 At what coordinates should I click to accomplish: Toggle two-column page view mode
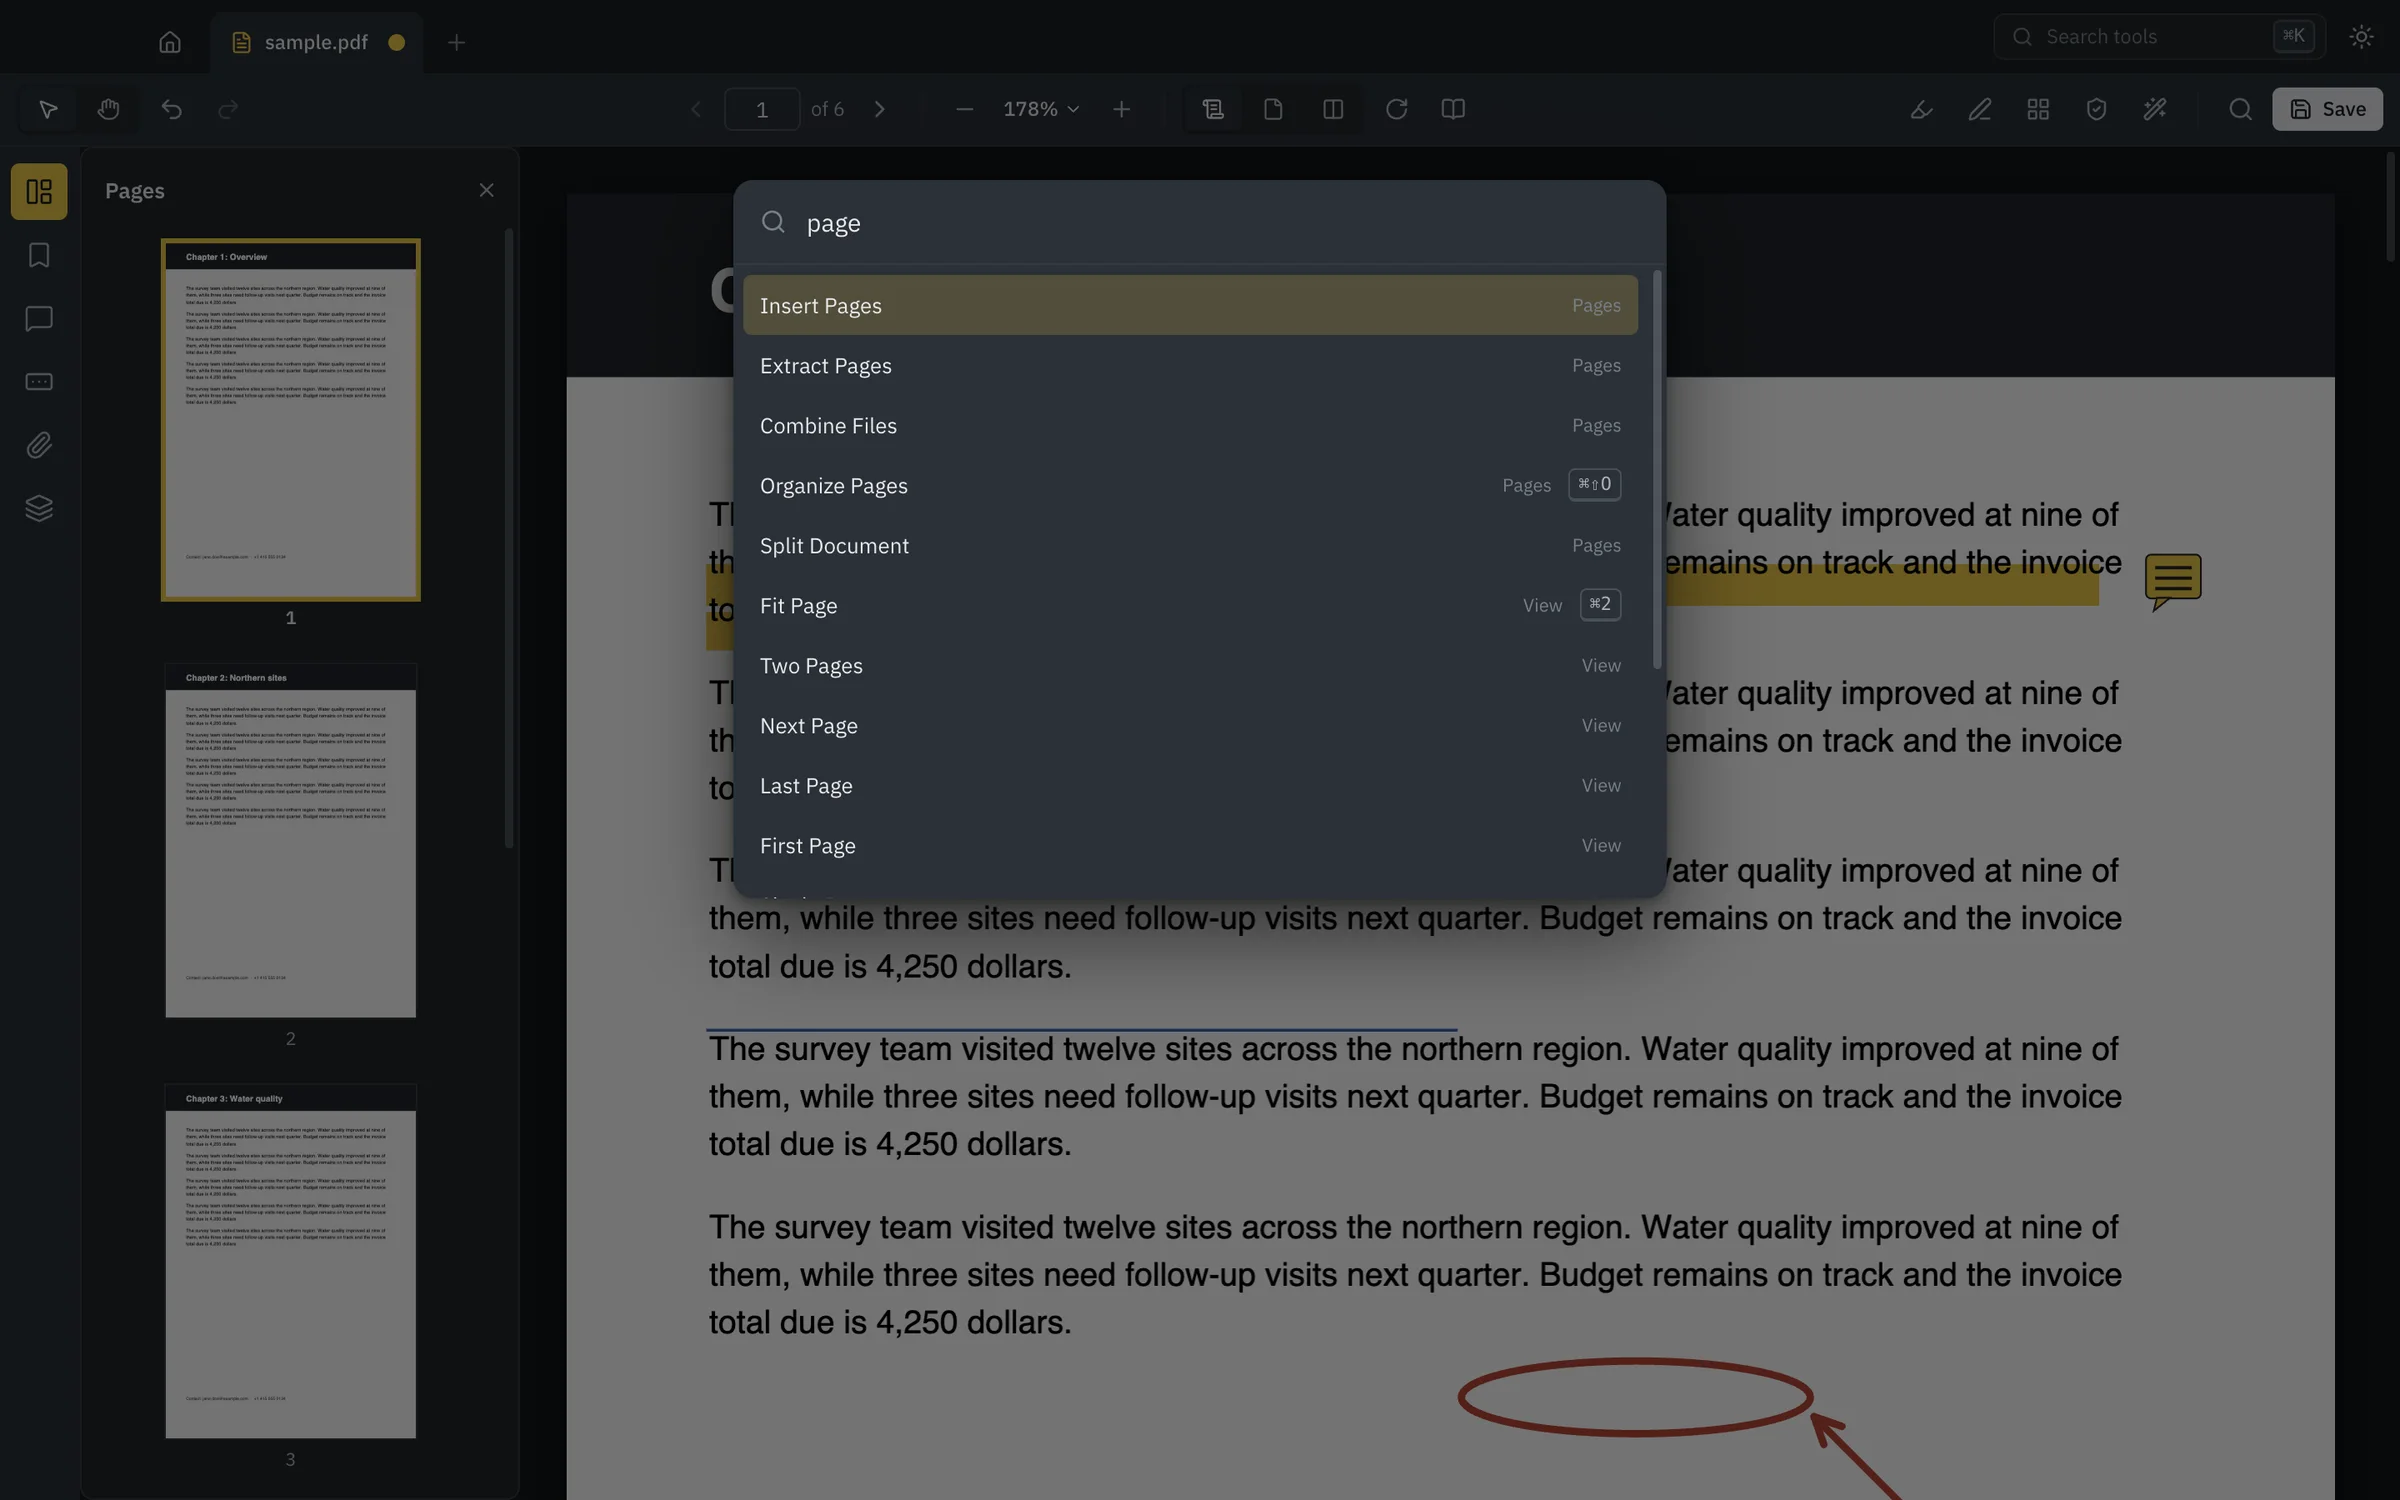(x=1333, y=109)
